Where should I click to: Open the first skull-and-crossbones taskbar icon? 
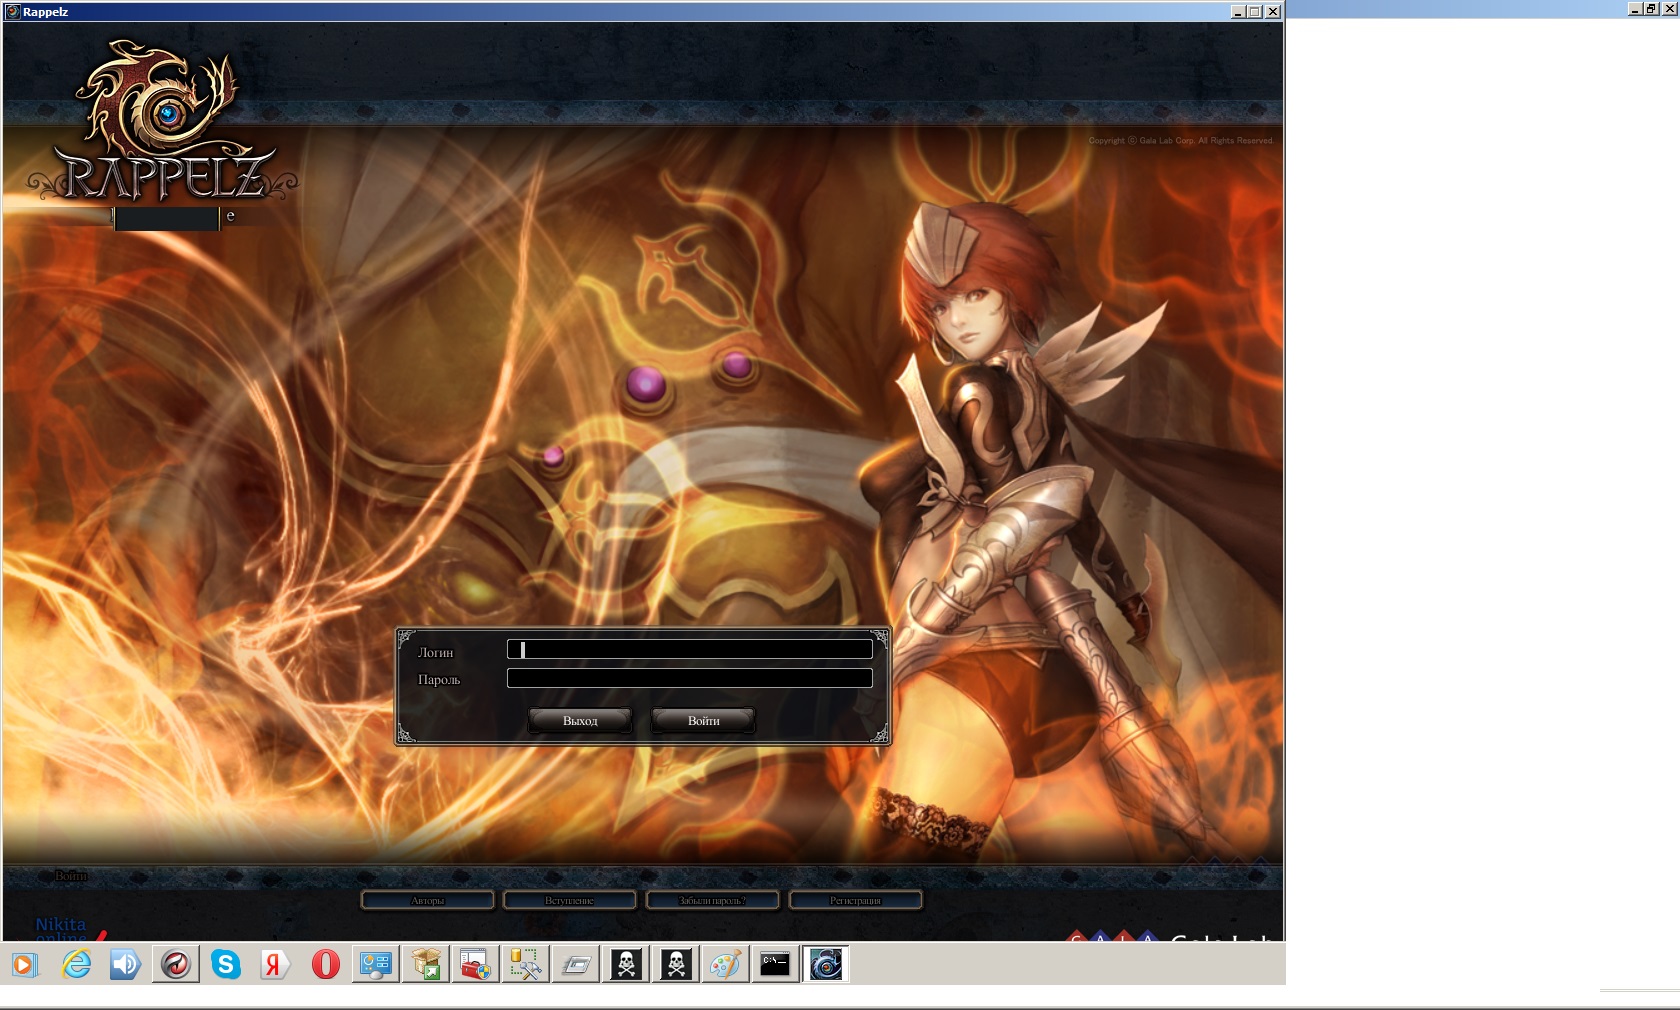(626, 965)
